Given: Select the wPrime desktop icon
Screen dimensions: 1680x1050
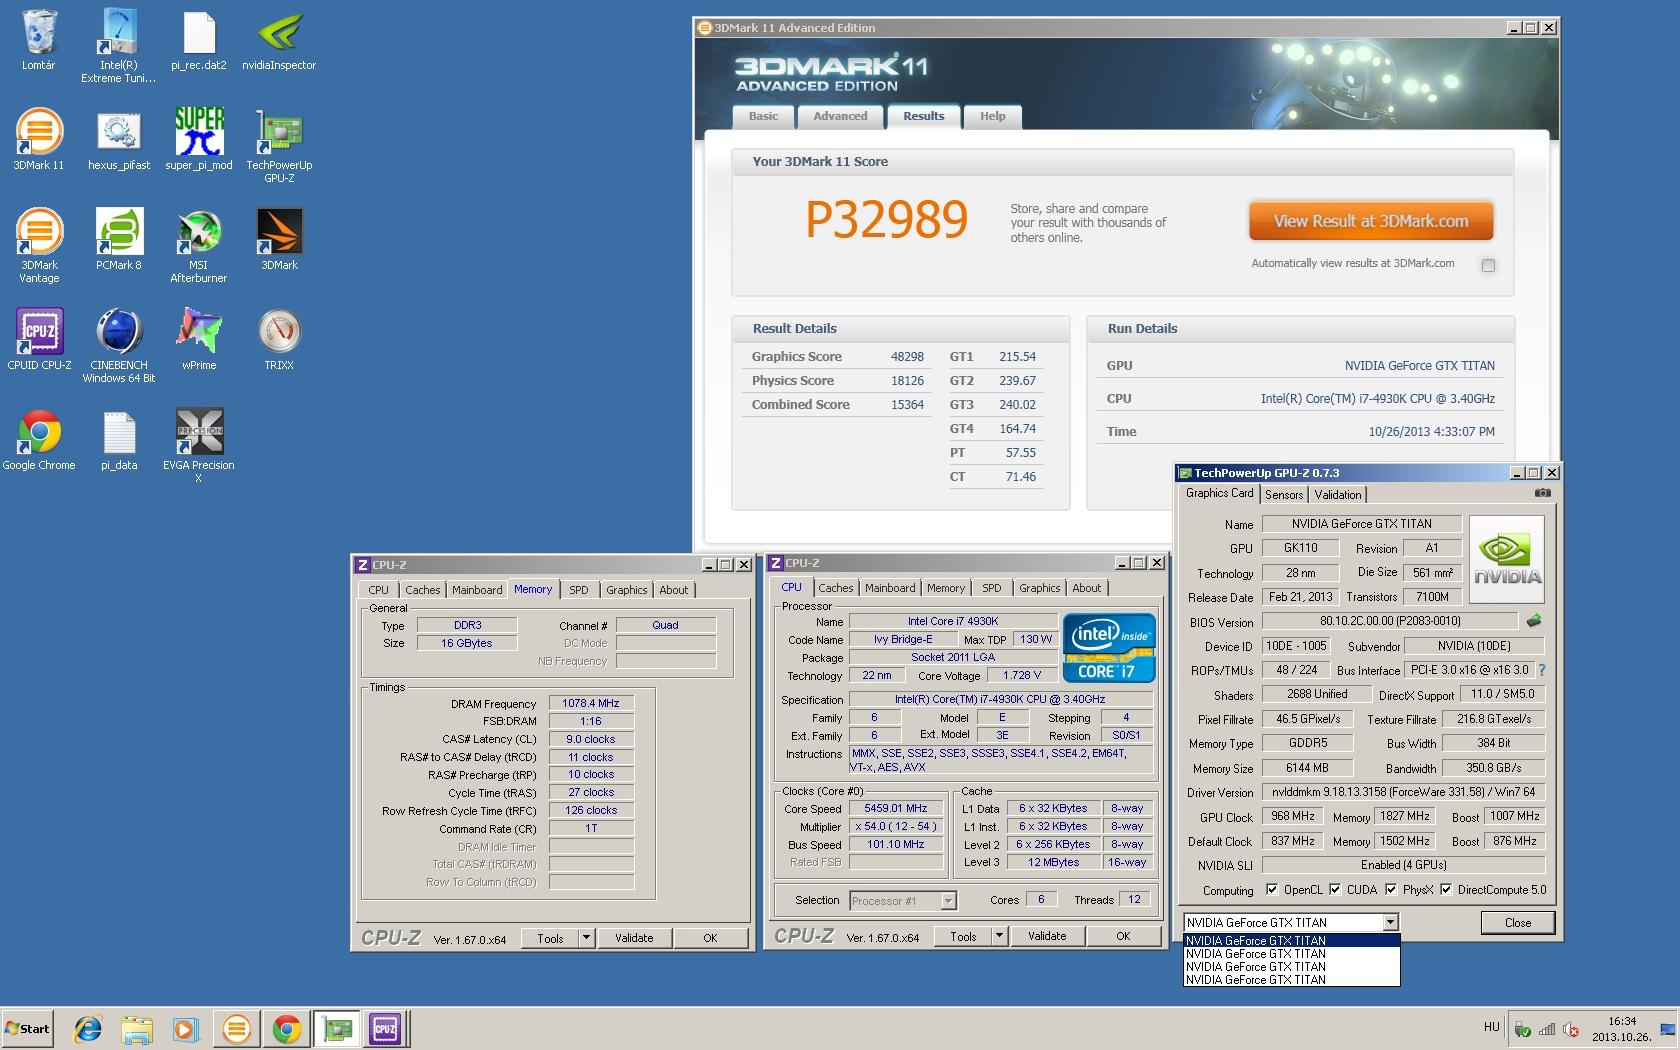Looking at the screenshot, I should (x=199, y=340).
